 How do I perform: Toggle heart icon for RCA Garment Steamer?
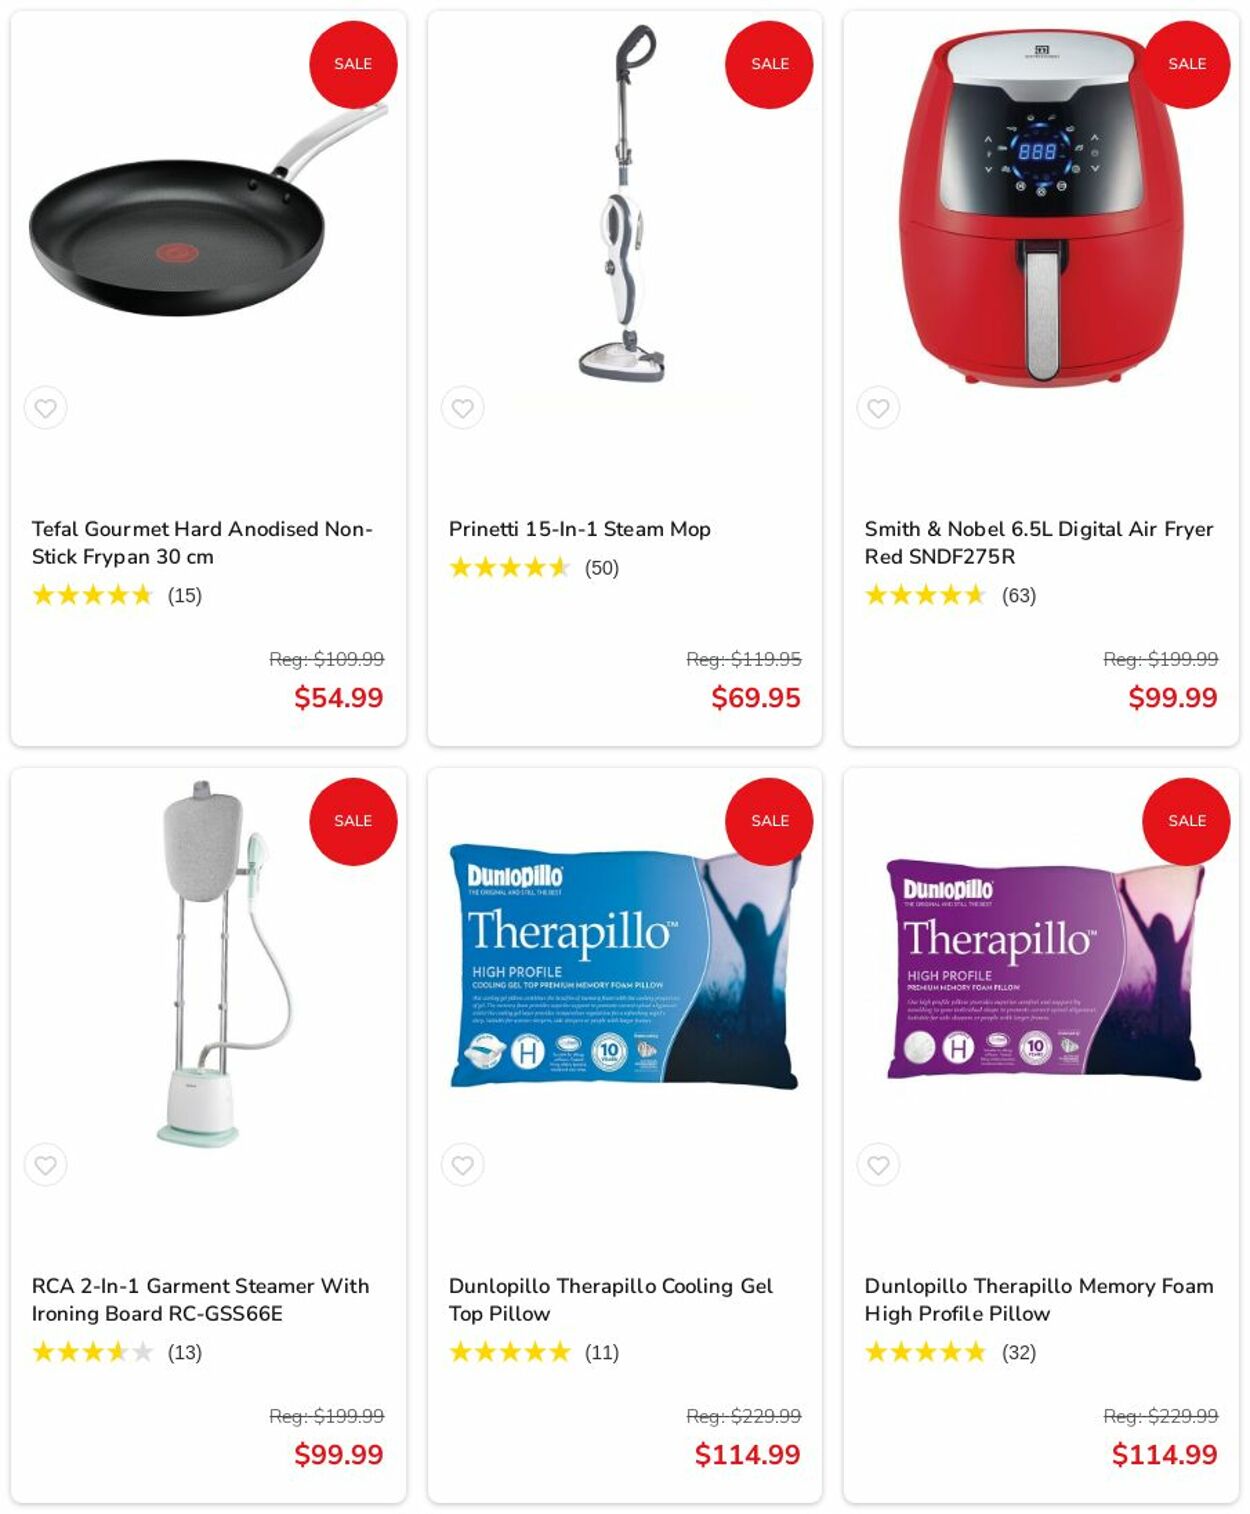[x=45, y=1165]
